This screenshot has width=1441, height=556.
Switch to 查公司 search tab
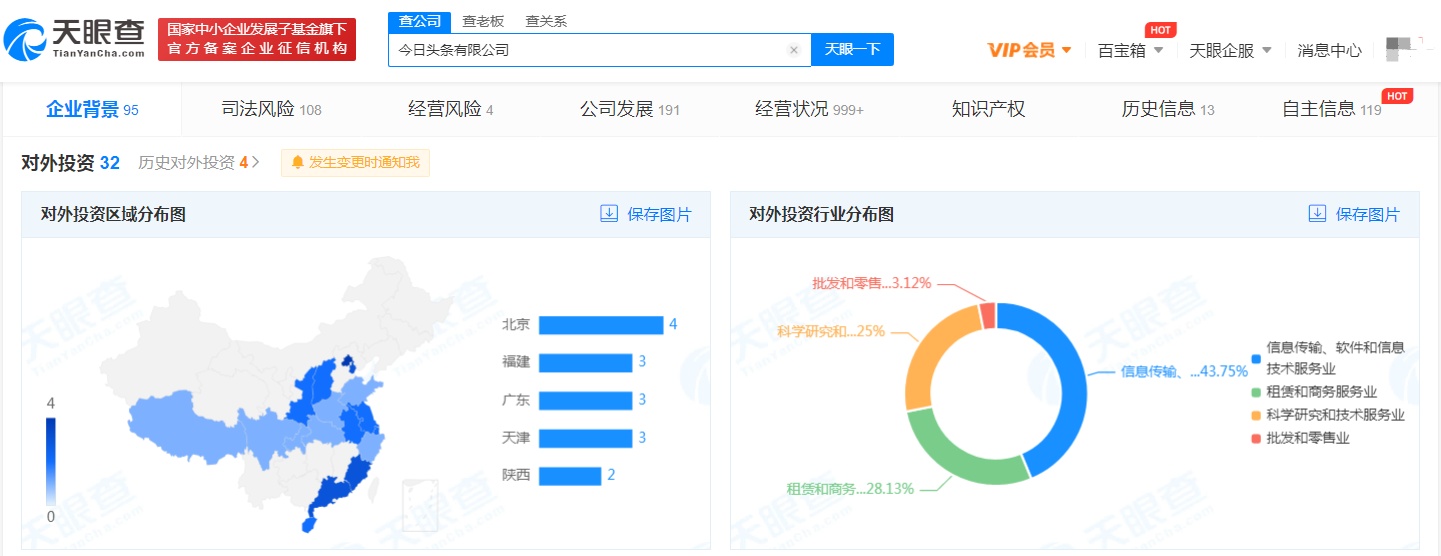419,21
